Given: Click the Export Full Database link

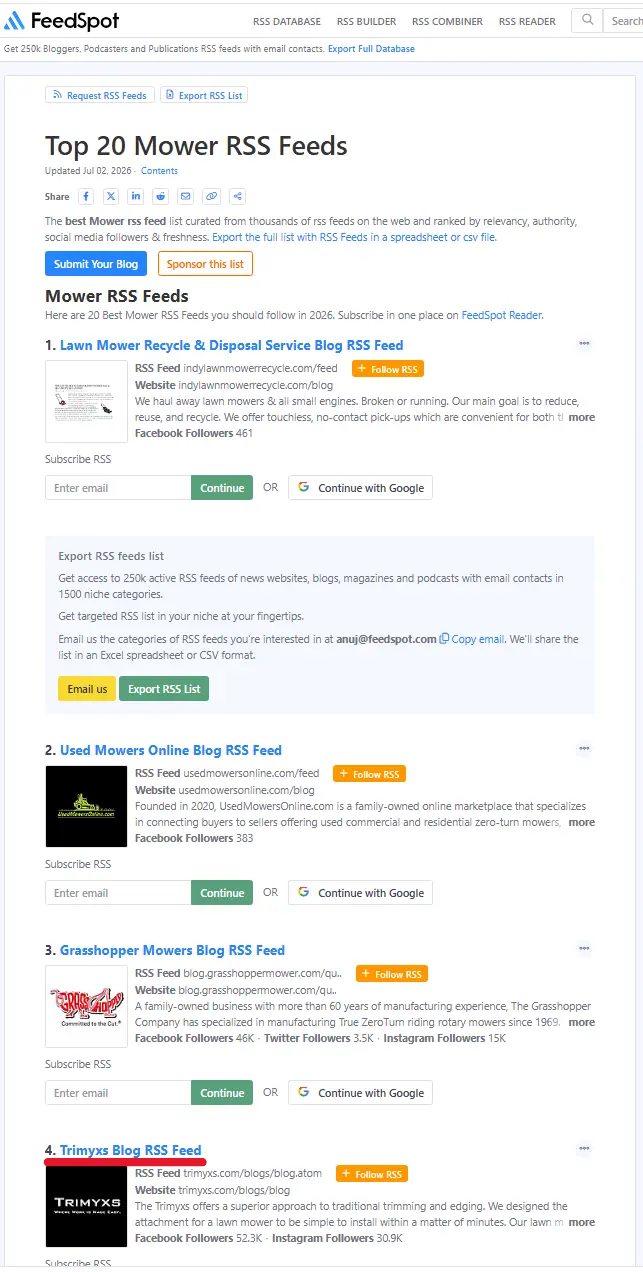Looking at the screenshot, I should point(371,49).
